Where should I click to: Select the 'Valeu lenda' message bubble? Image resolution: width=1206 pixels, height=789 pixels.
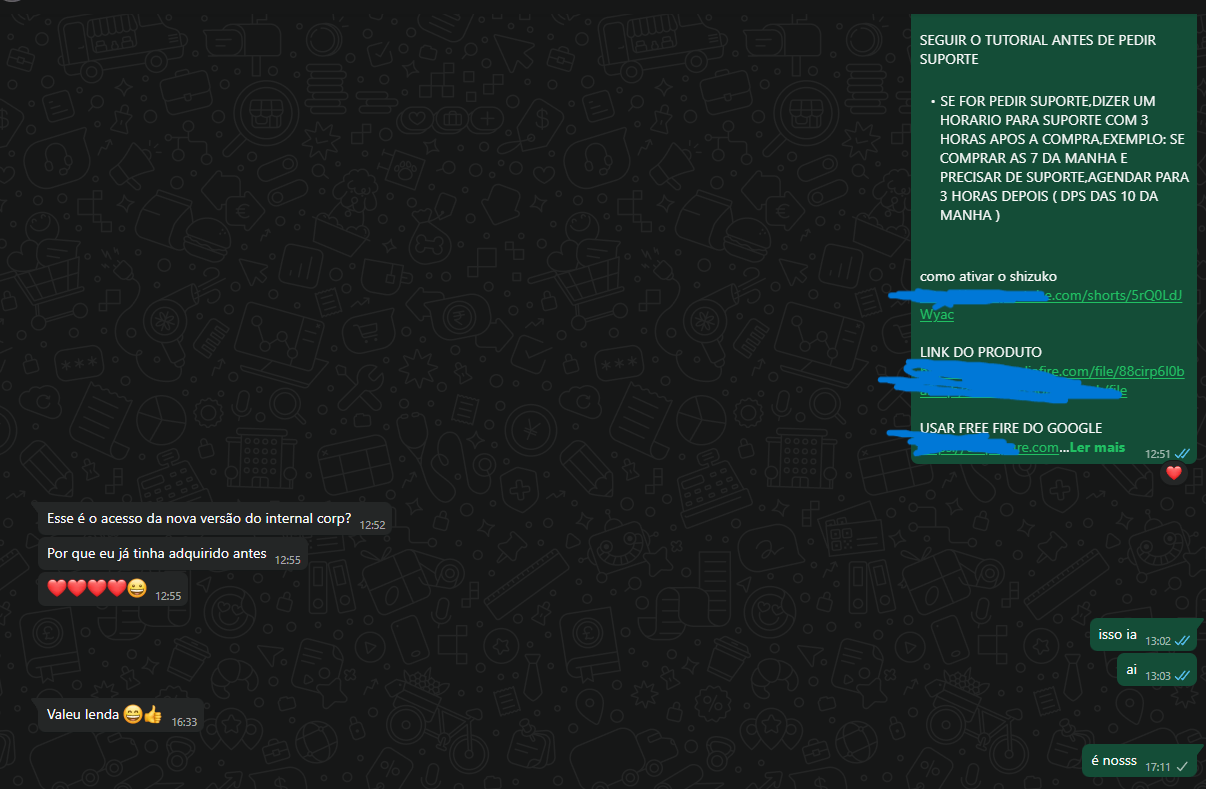click(121, 715)
